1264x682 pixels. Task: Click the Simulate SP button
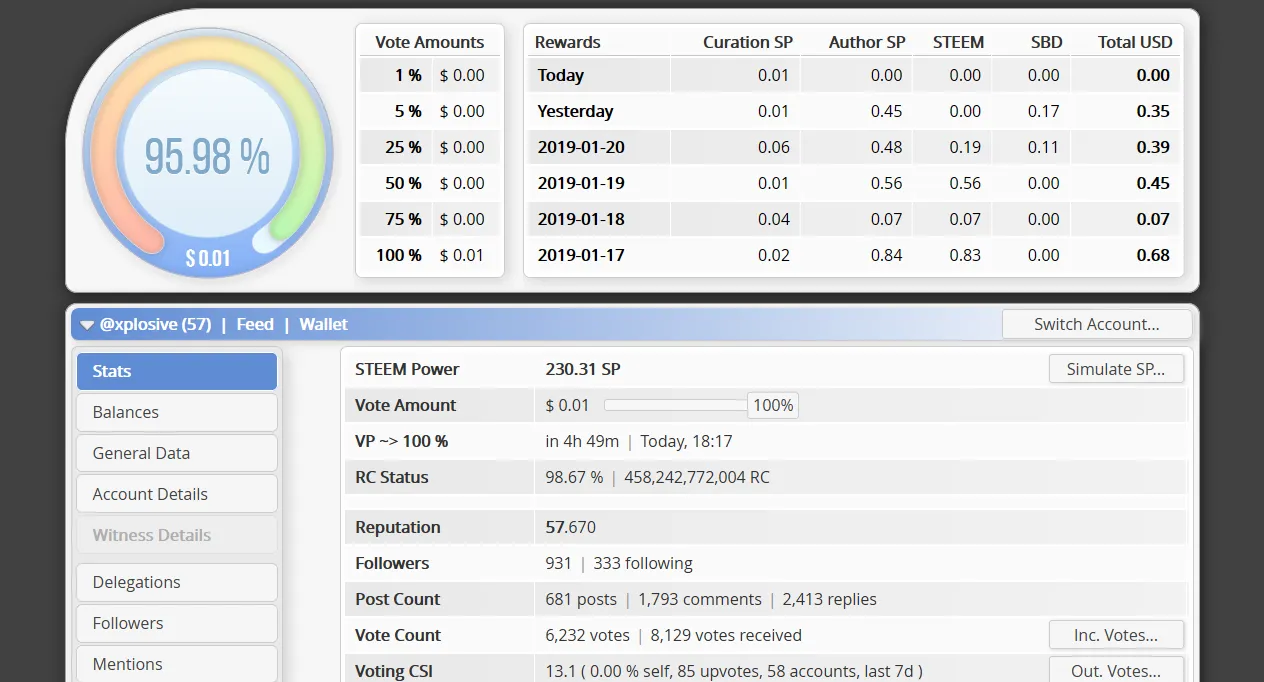pyautogui.click(x=1116, y=369)
